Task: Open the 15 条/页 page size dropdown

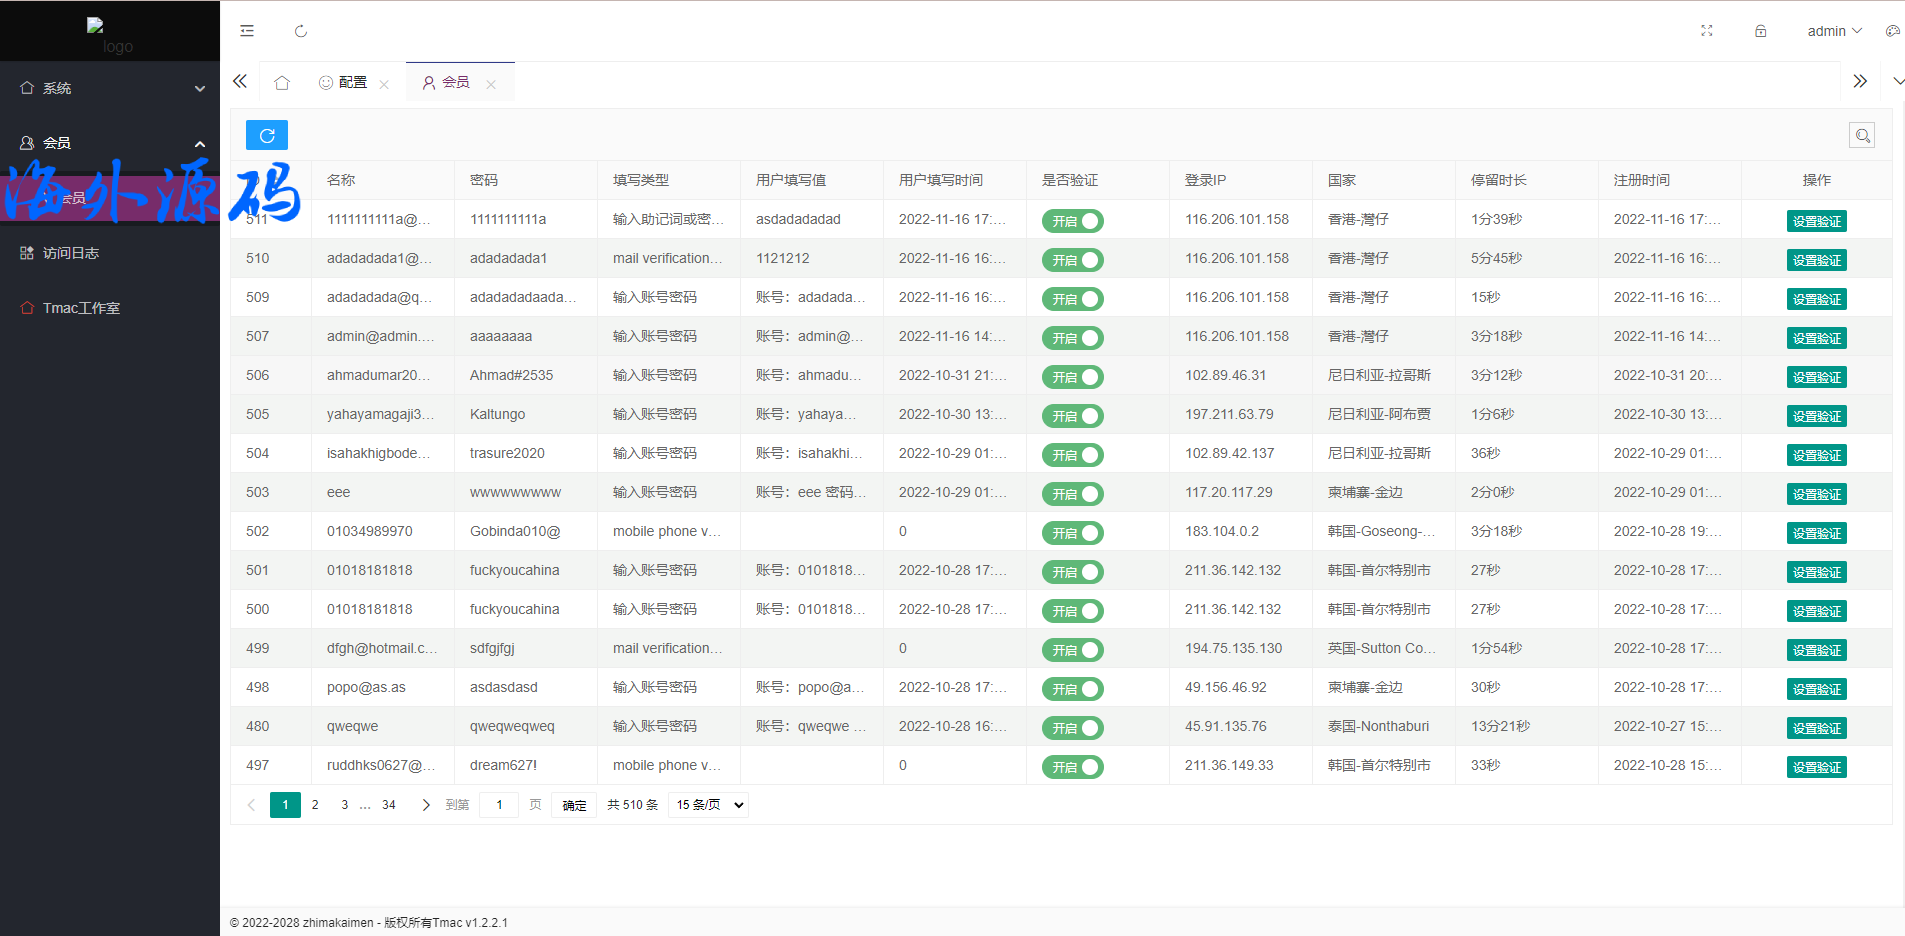Action: coord(710,805)
